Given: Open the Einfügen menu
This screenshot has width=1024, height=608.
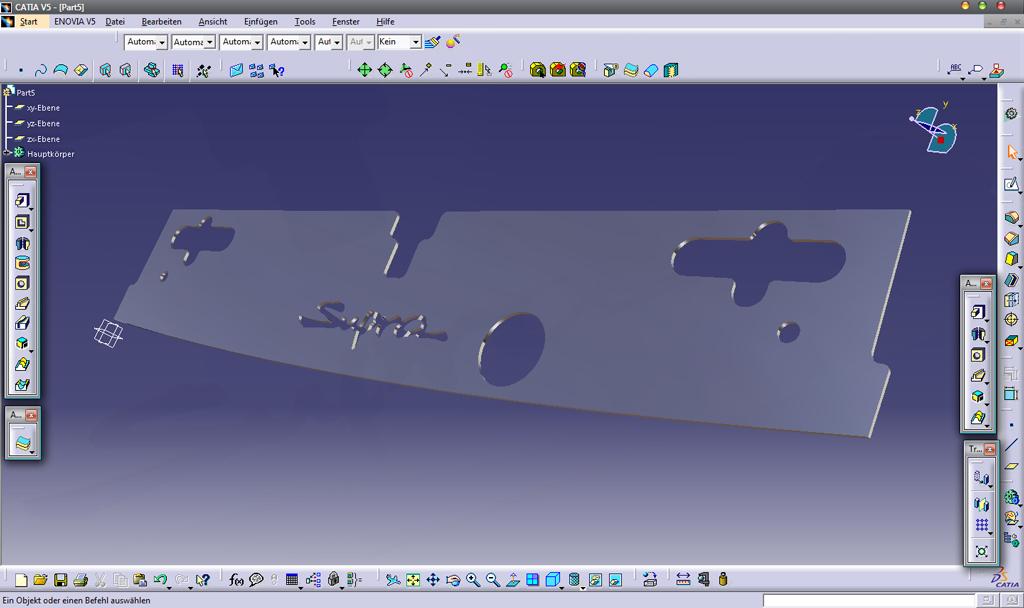Looking at the screenshot, I should [x=261, y=22].
